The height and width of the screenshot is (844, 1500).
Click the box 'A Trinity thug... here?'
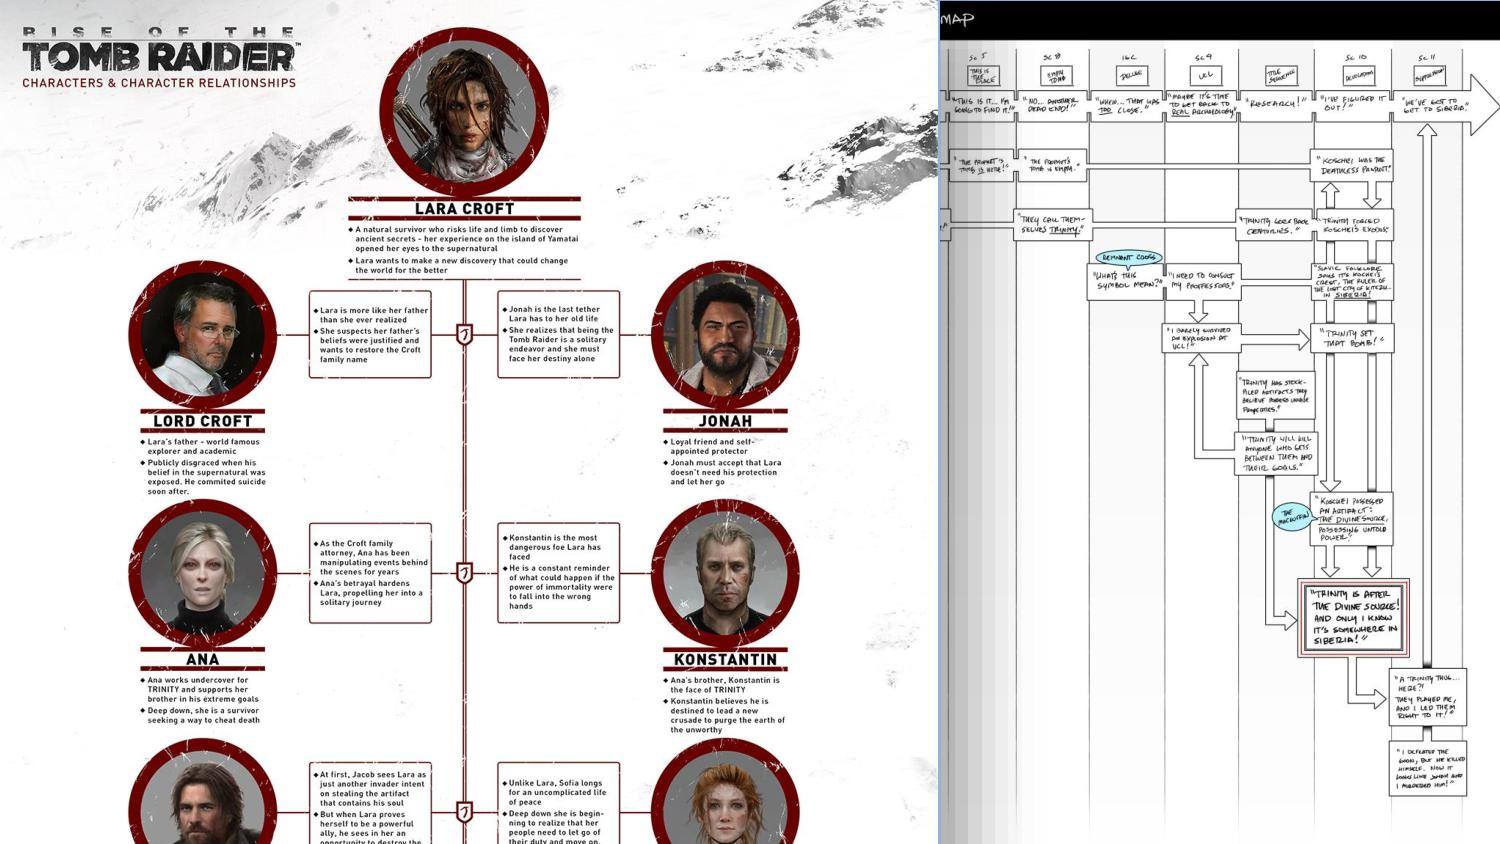[x=1428, y=697]
